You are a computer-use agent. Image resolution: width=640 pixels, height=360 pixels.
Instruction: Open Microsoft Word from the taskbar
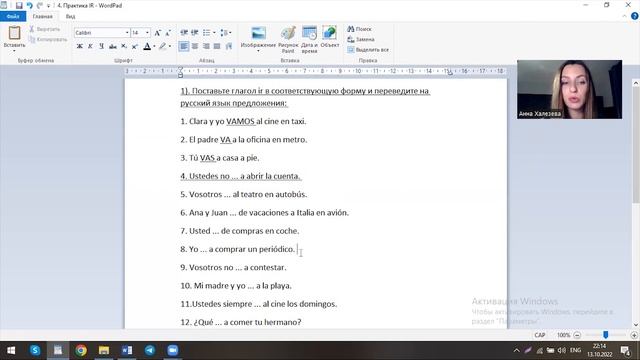pyautogui.click(x=127, y=350)
